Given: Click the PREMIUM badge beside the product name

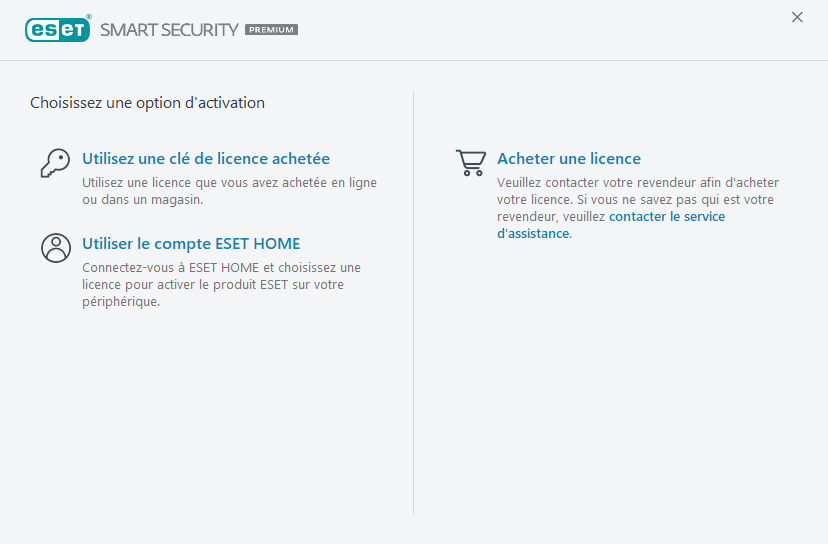Looking at the screenshot, I should pos(271,30).
